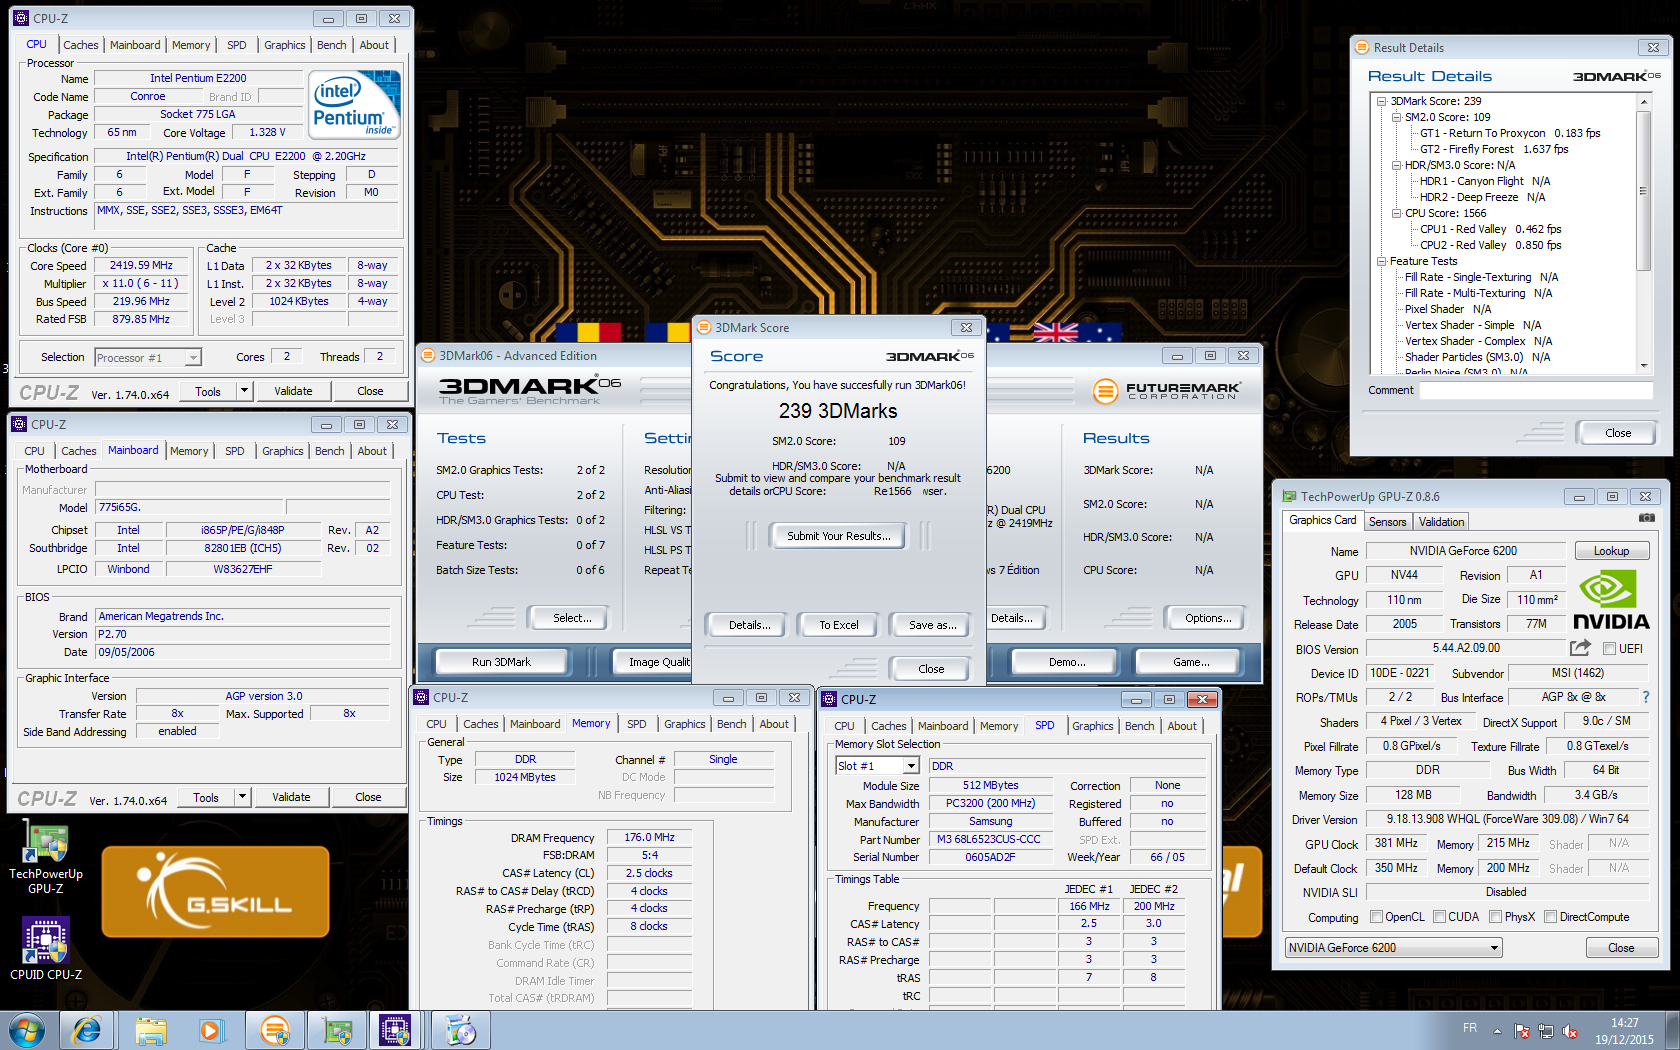The image size is (1680, 1050).
Task: Toggle the DirectCompute checkbox
Action: point(1550,917)
